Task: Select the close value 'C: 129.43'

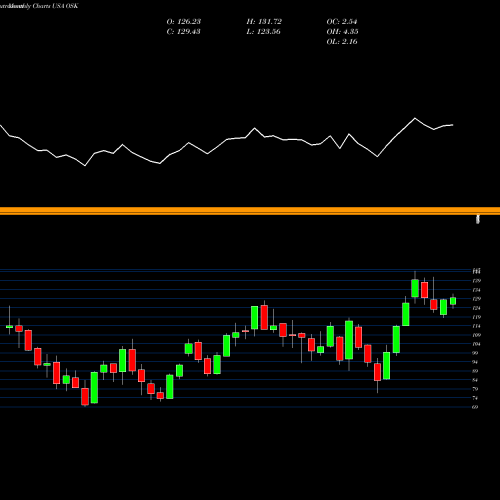Action: coord(183,32)
